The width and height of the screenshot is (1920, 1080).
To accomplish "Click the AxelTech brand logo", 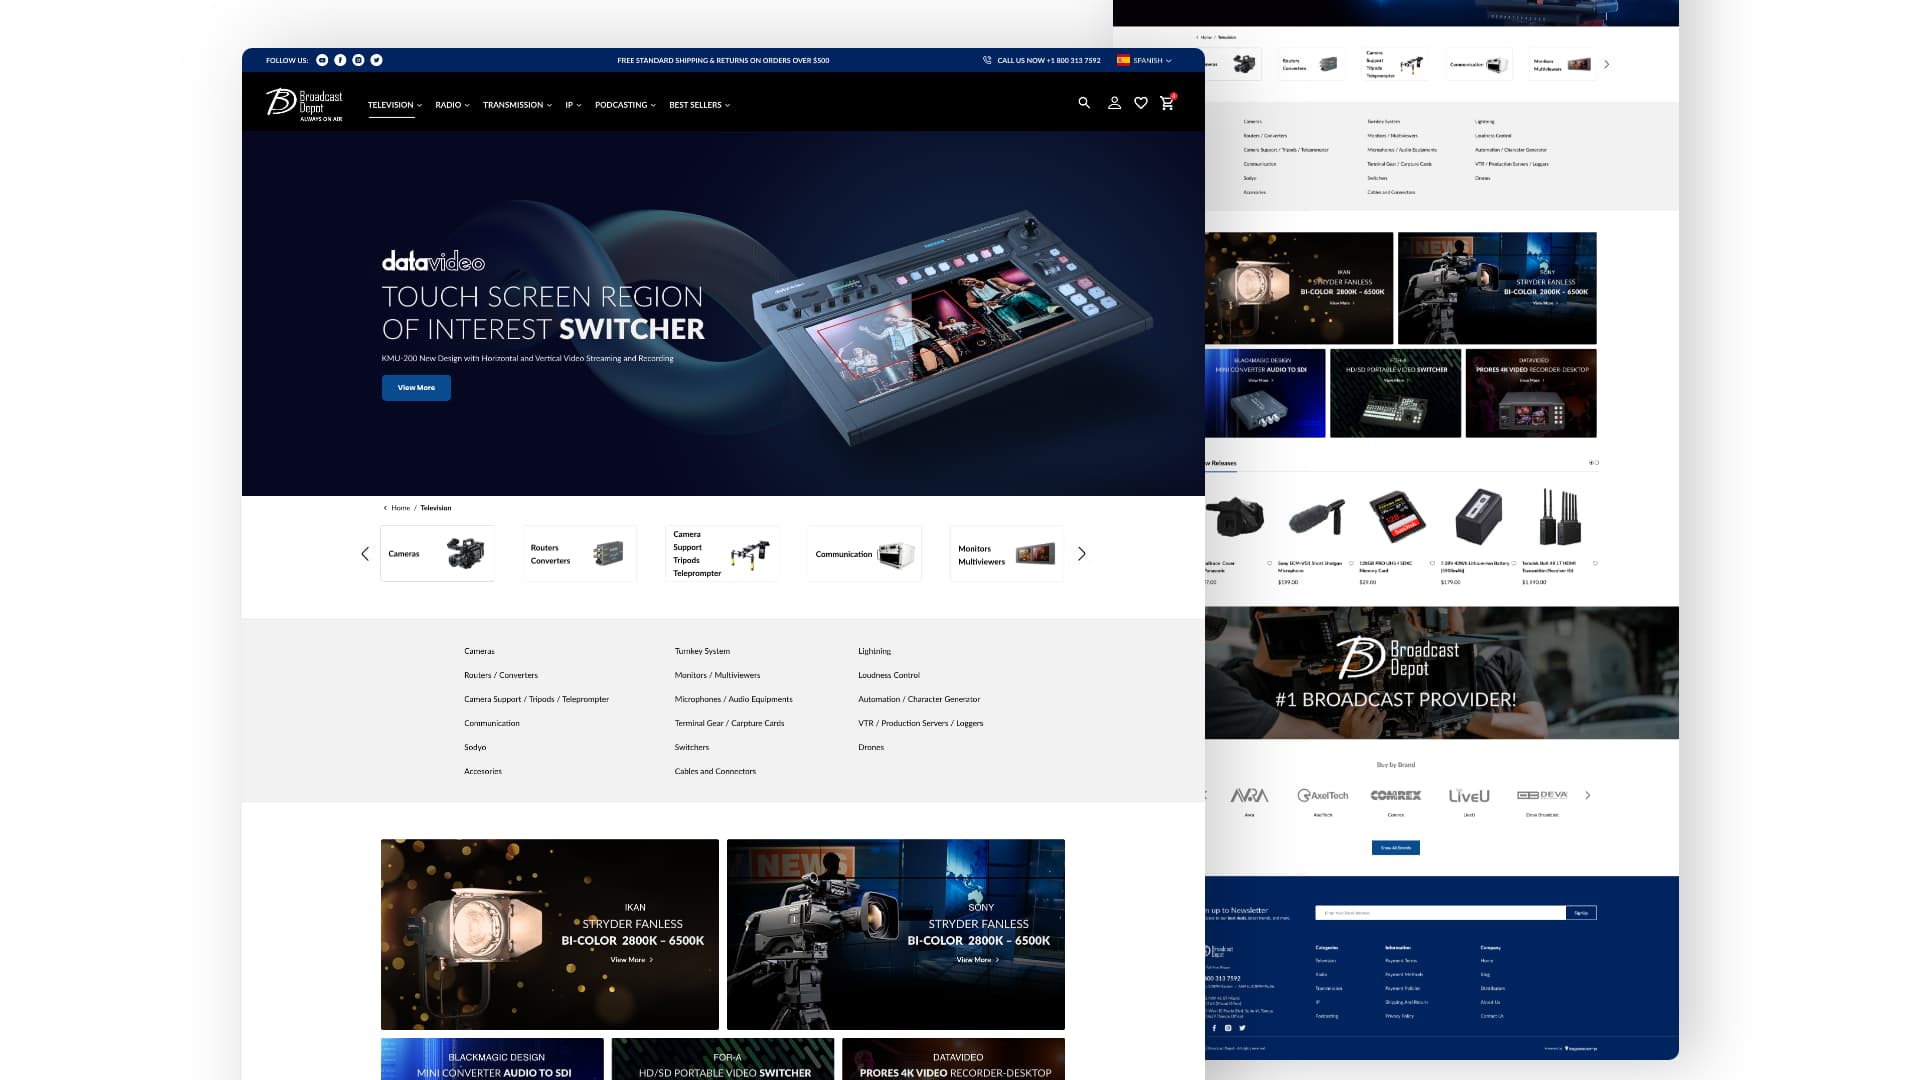I will [1322, 796].
